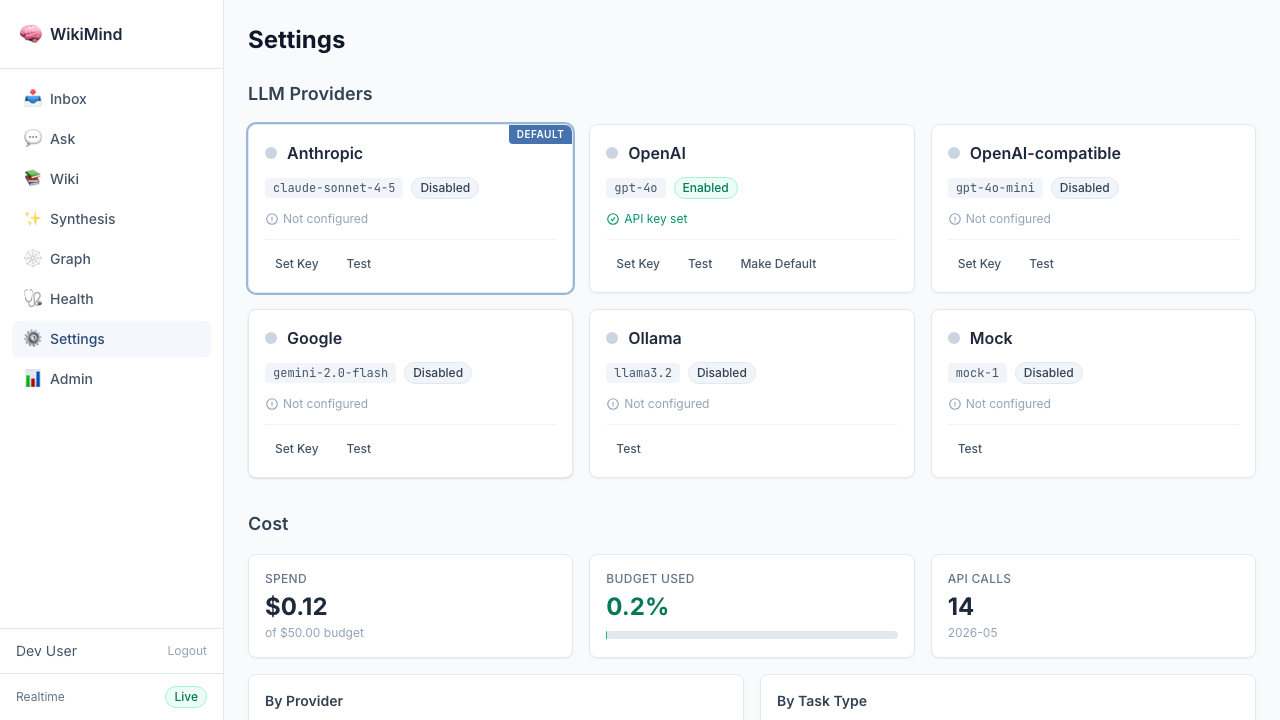Click the Anthropic Disabled status badge
1280x720 pixels.
click(x=445, y=188)
